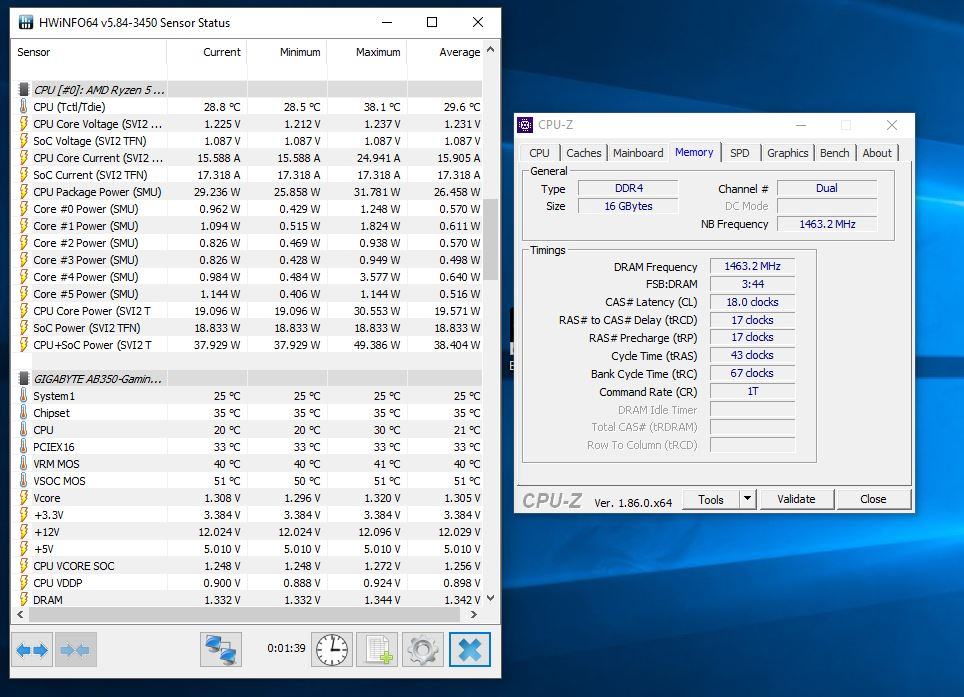Click the thermometer icon beside PCIEX16
Image resolution: width=964 pixels, height=697 pixels.
[x=23, y=447]
